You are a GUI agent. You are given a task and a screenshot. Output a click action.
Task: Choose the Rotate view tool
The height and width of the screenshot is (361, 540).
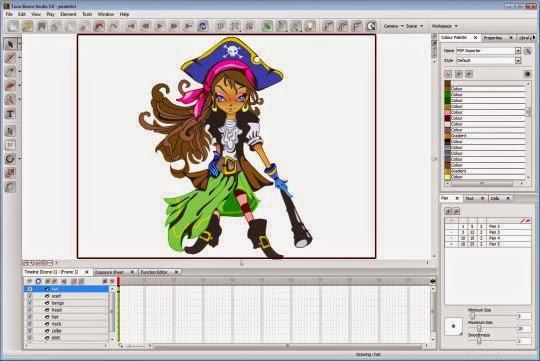tap(10, 159)
